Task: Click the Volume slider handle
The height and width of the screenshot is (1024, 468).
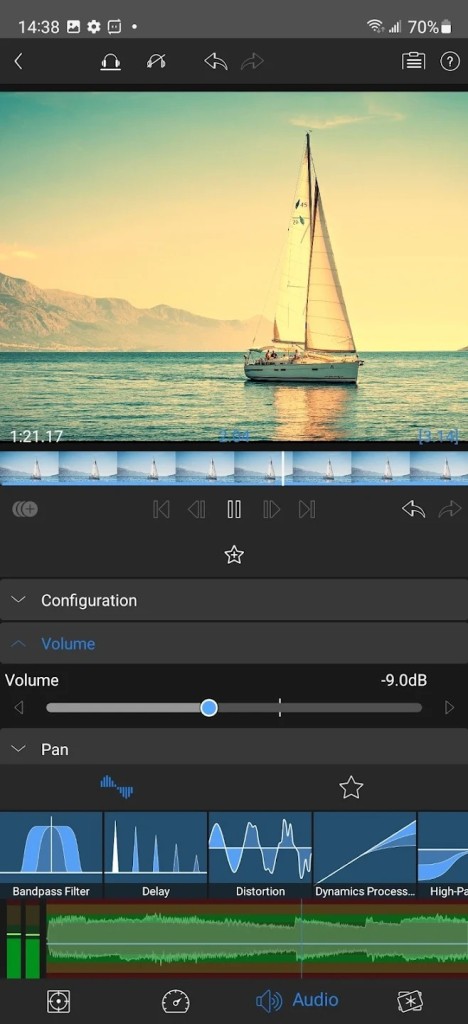Action: click(209, 708)
